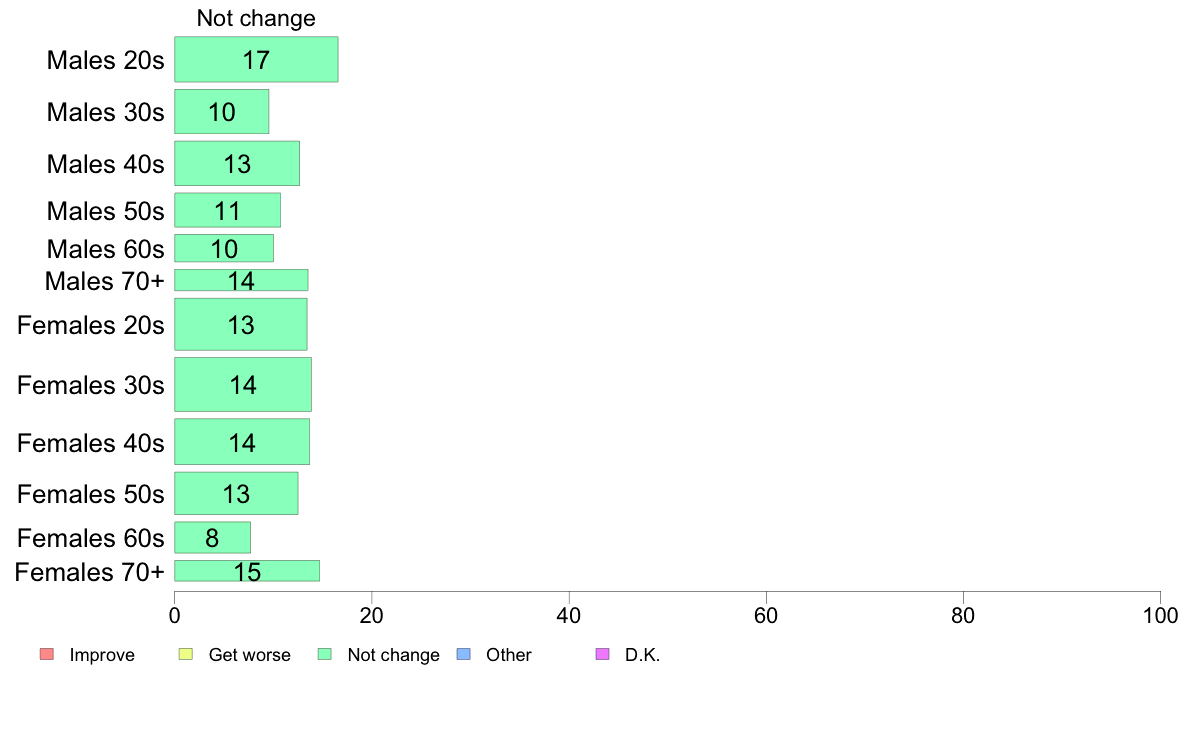Click the Not change column header
Screen dimensions: 1188x736
256,18
